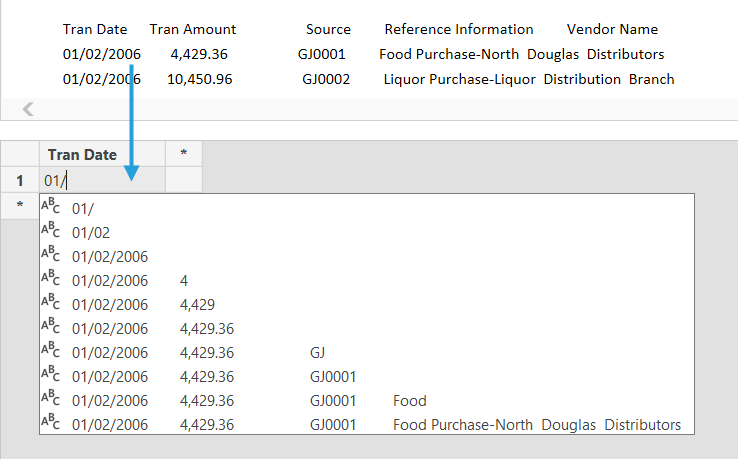Click input cell containing "01/"

point(101,180)
